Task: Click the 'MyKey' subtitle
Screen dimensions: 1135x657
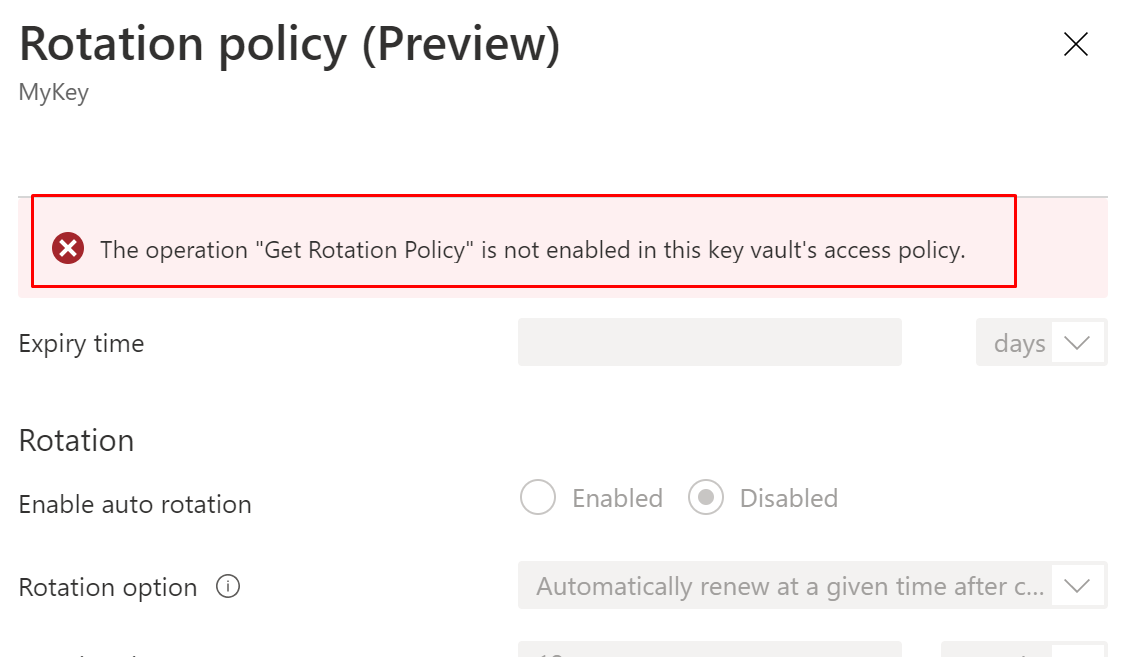Action: click(54, 93)
